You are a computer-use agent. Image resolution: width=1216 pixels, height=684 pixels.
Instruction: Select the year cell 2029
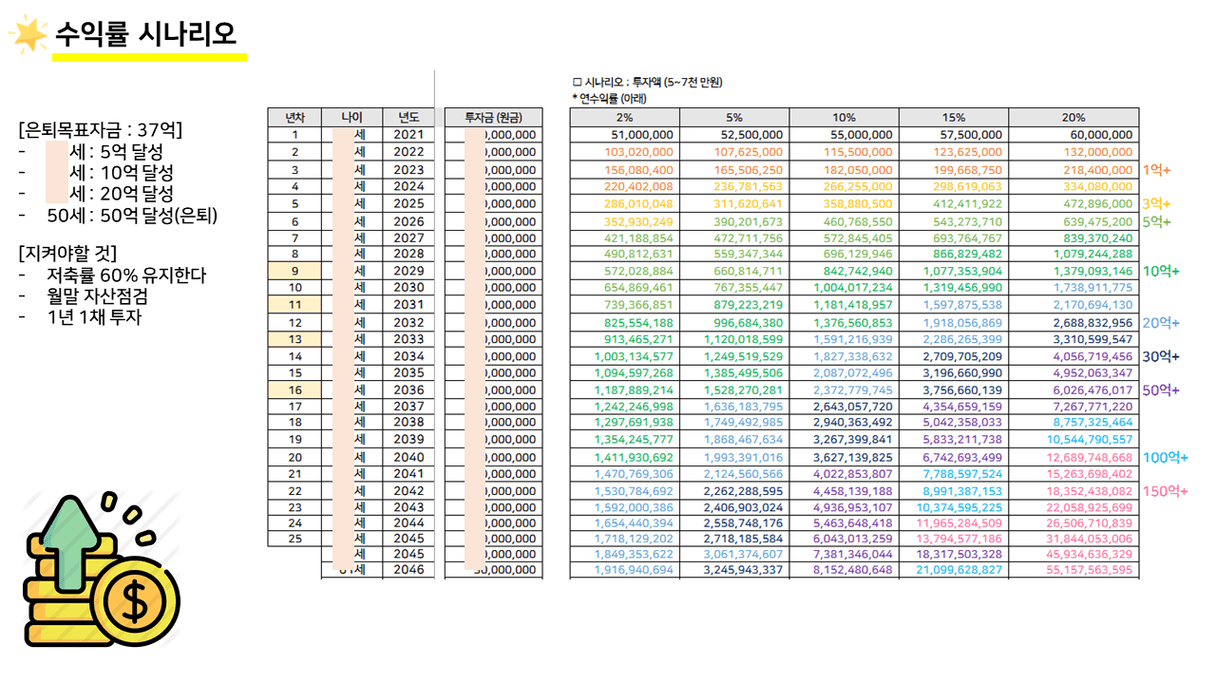(x=409, y=271)
